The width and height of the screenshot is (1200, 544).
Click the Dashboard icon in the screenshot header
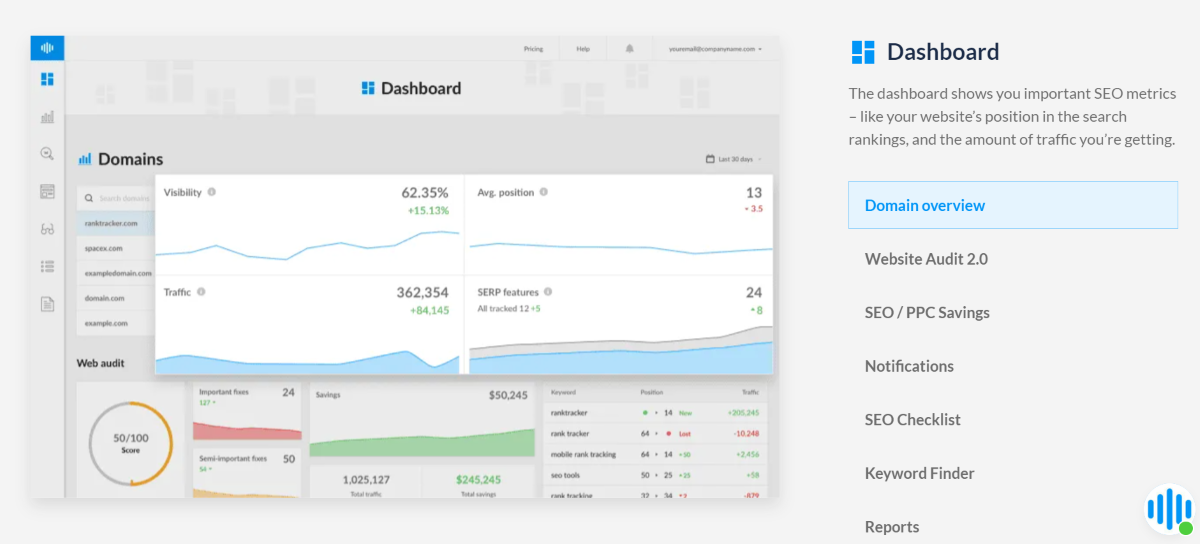pyautogui.click(x=368, y=88)
